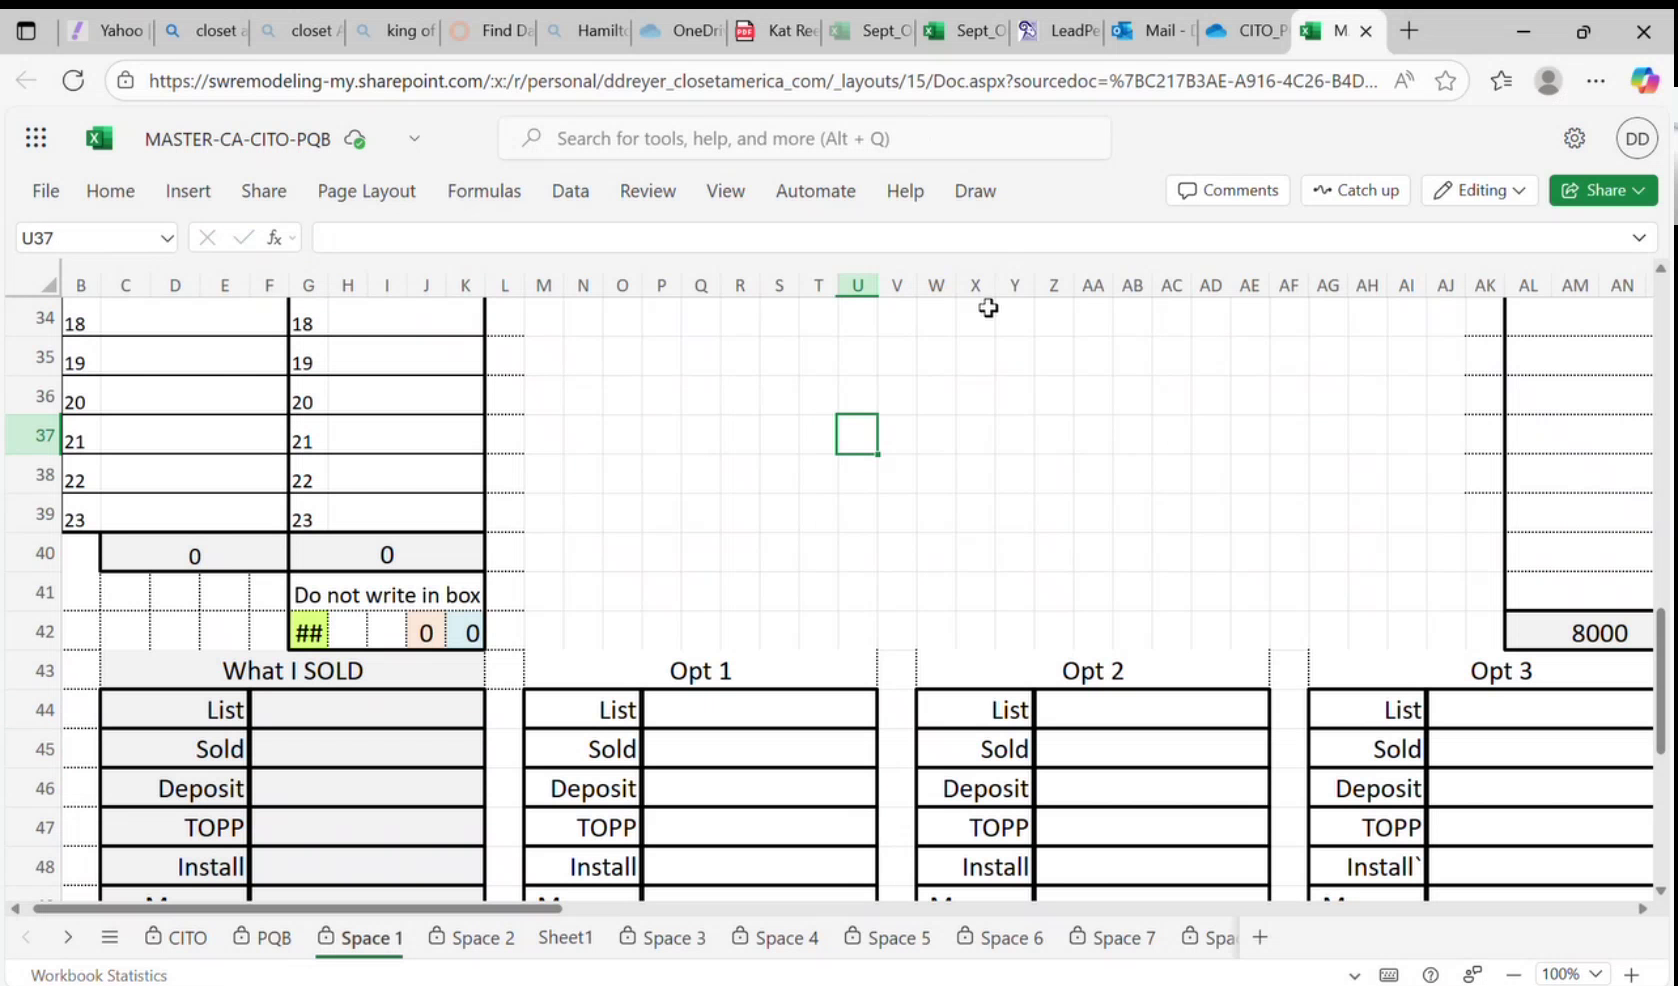Switch to the Formulas ribbon tab
The height and width of the screenshot is (986, 1678).
[x=484, y=190]
